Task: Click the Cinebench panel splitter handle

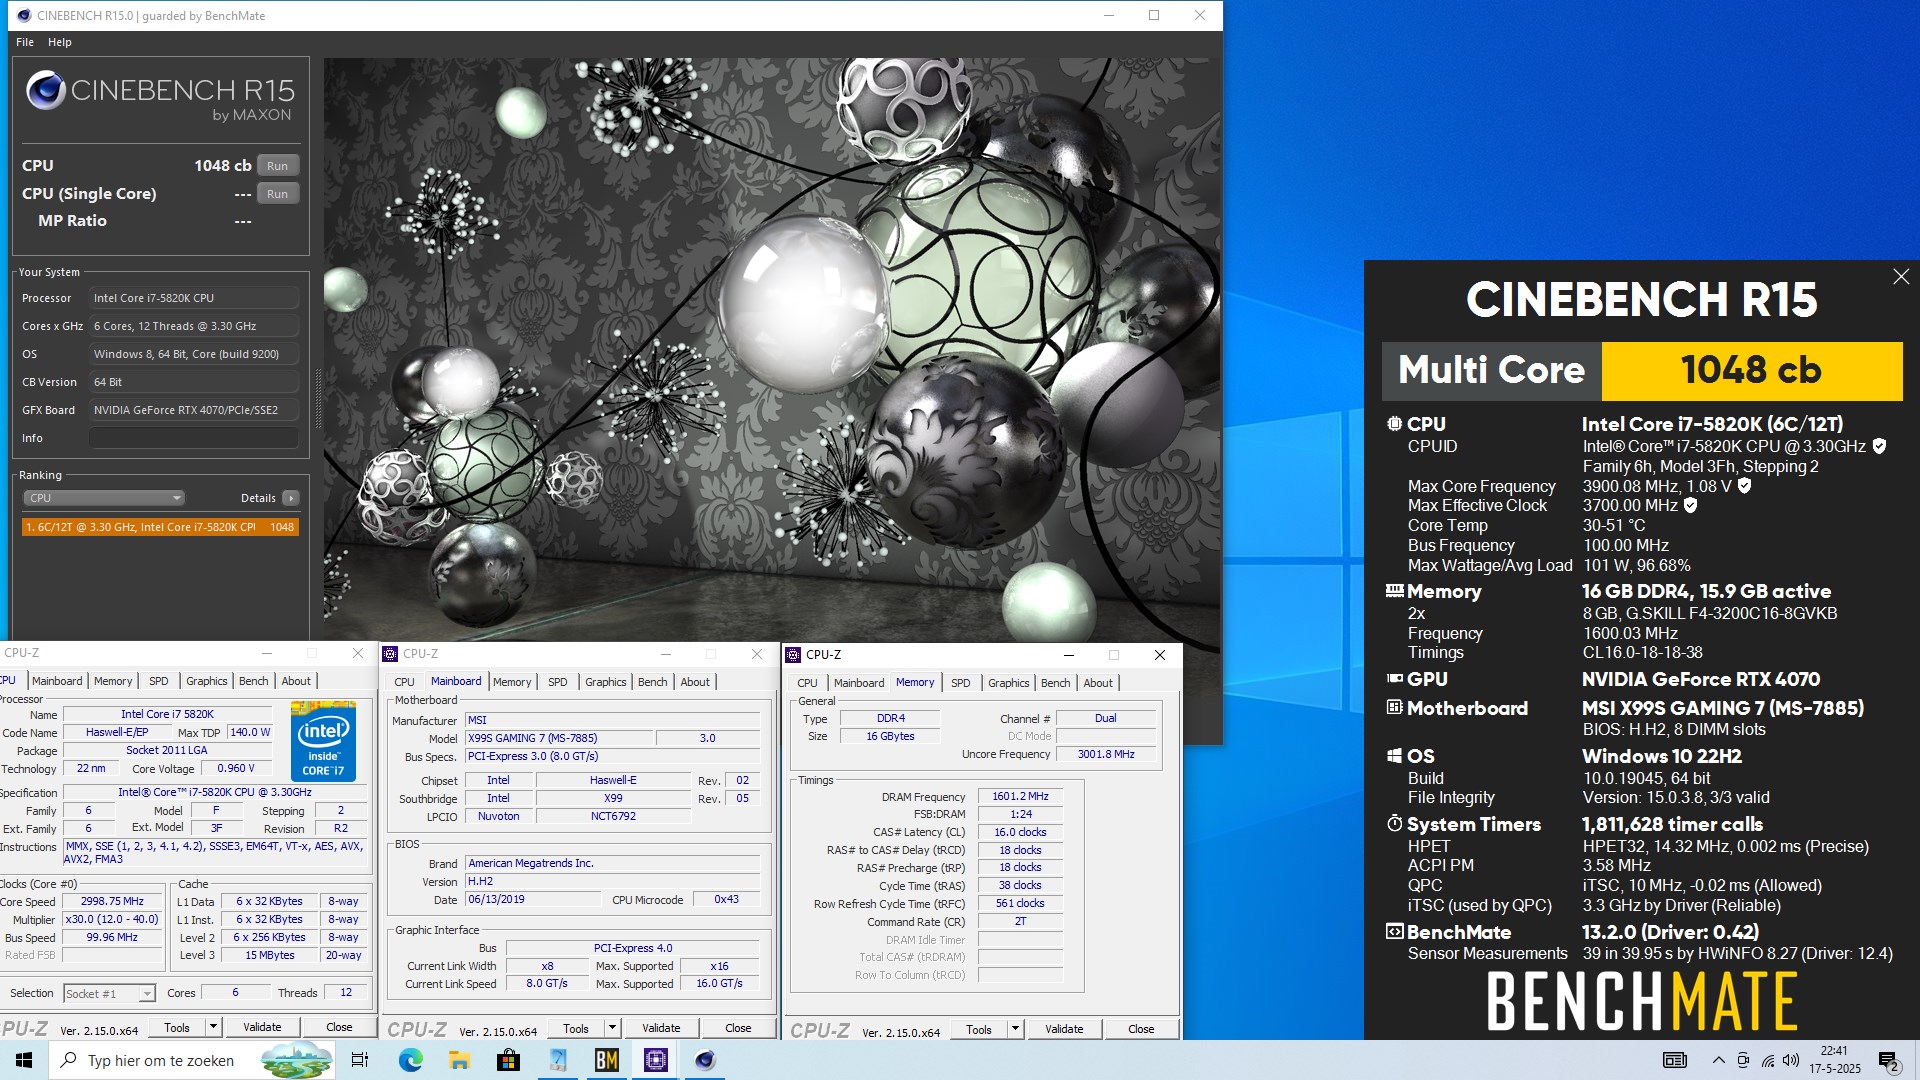Action: click(x=319, y=399)
